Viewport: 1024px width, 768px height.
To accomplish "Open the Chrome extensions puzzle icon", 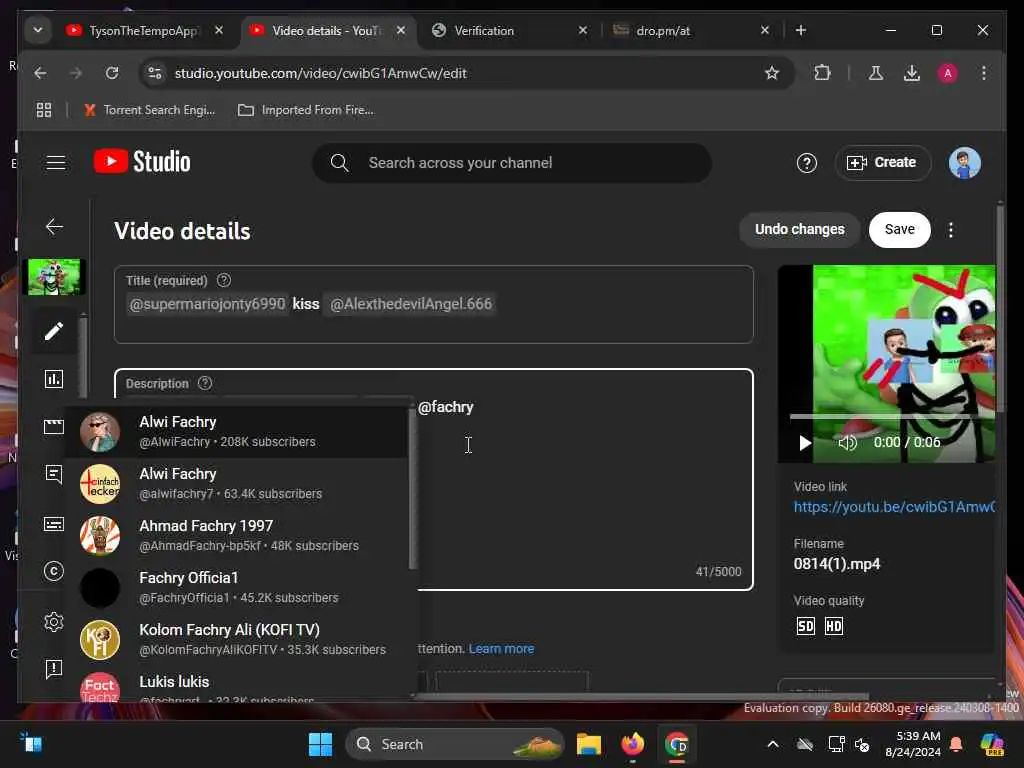I will (x=822, y=73).
